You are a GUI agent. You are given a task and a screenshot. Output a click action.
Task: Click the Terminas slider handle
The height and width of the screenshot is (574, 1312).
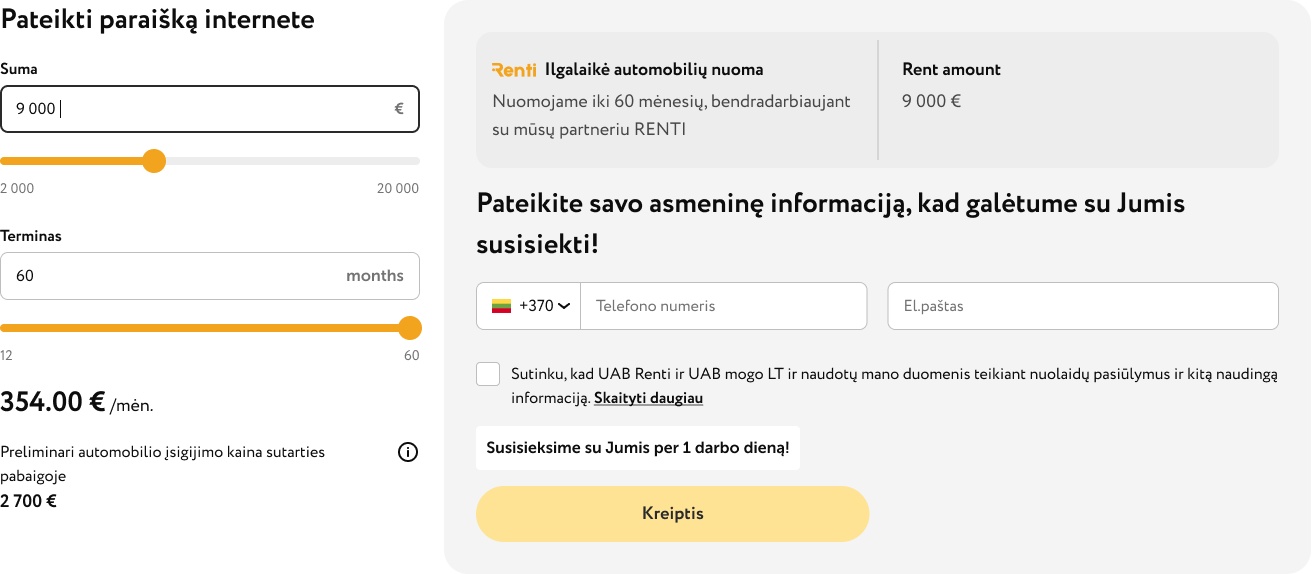coord(409,328)
